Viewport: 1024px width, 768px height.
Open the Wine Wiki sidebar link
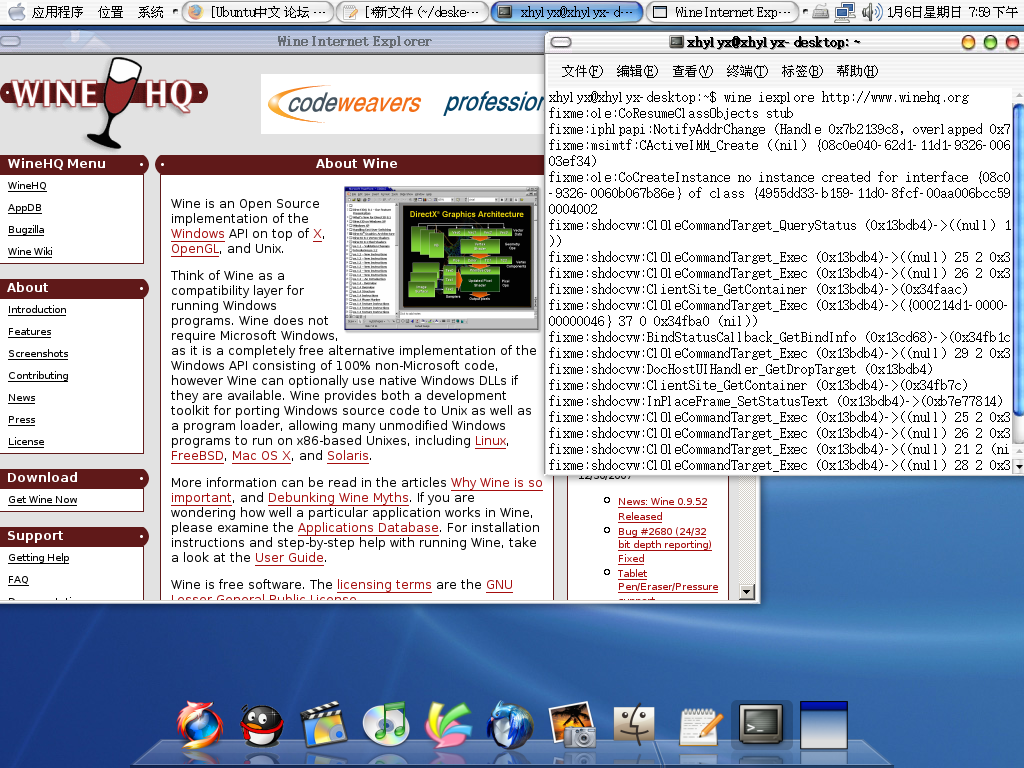(x=30, y=251)
